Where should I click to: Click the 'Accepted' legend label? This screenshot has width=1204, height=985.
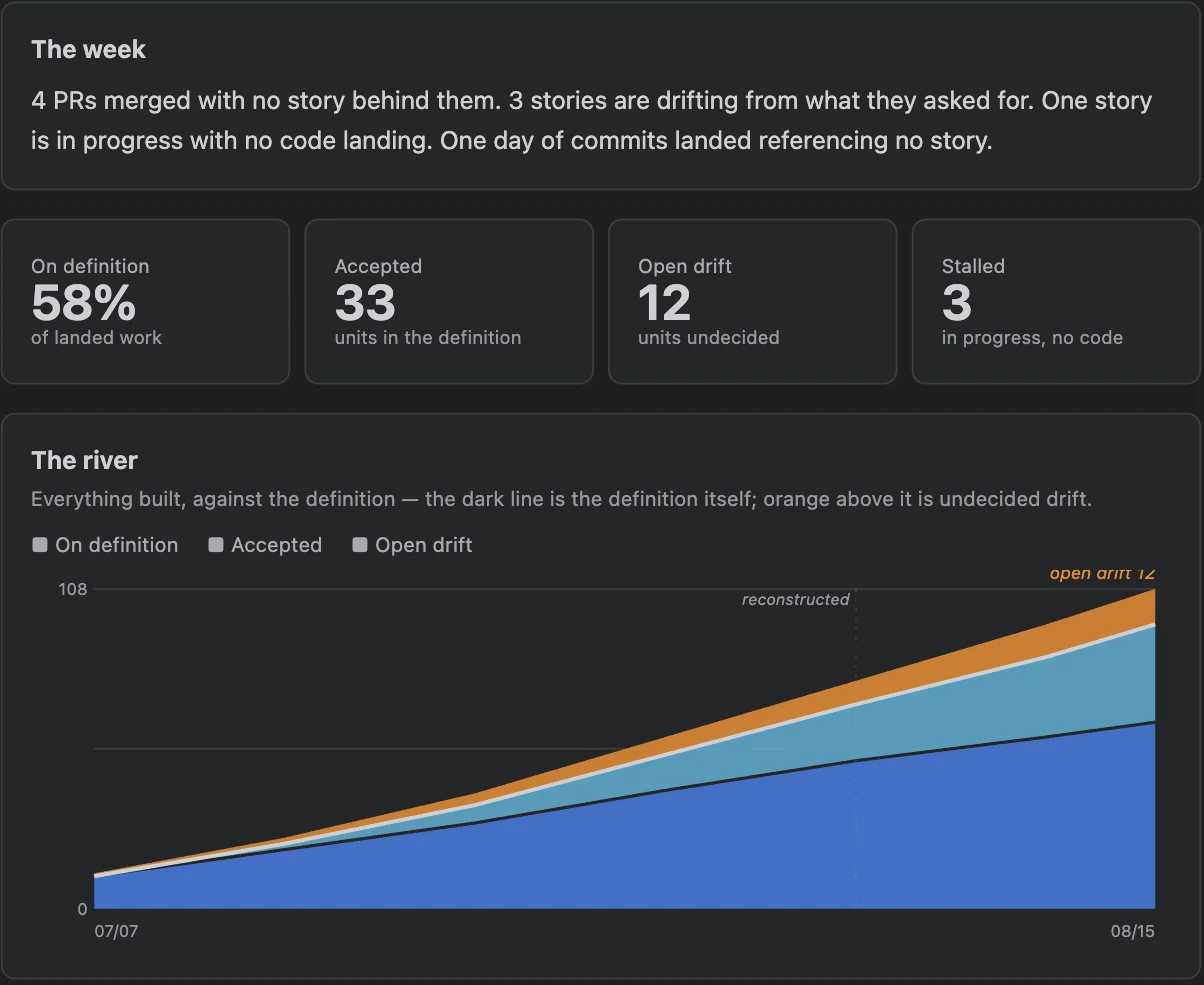(276, 545)
